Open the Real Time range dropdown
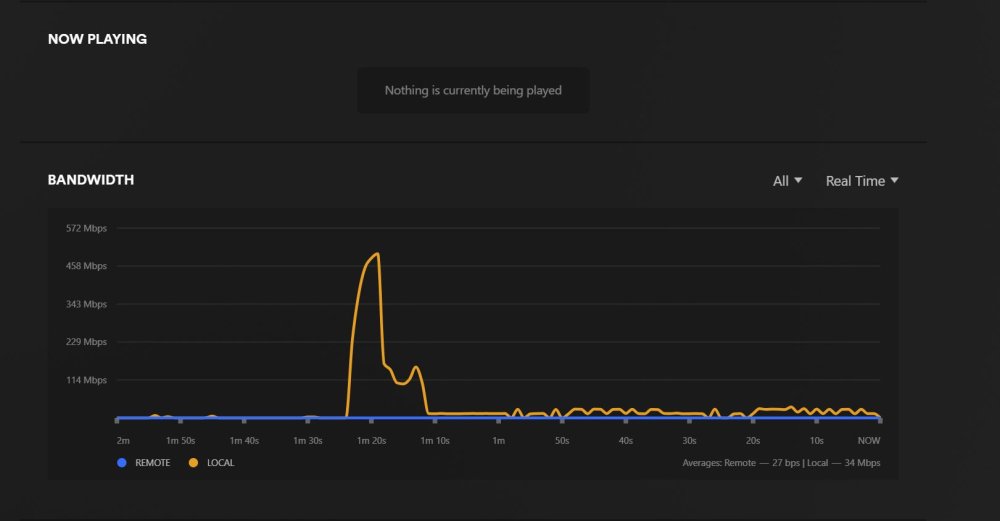This screenshot has width=1000, height=521. click(862, 181)
